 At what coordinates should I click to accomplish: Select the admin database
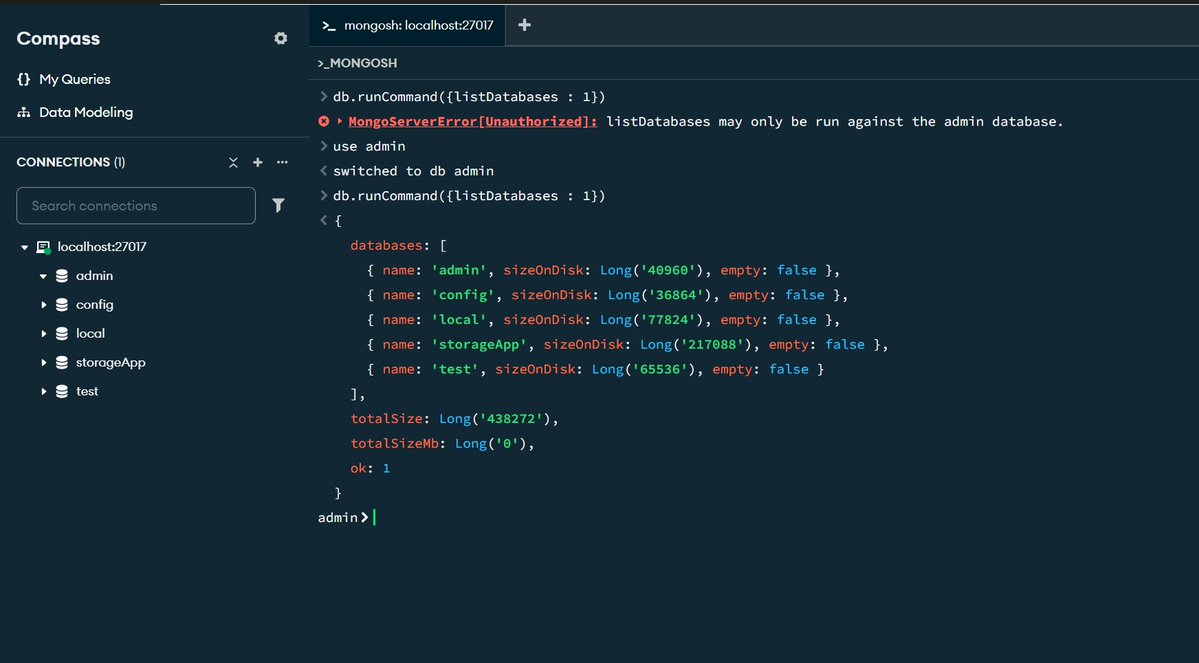[94, 275]
